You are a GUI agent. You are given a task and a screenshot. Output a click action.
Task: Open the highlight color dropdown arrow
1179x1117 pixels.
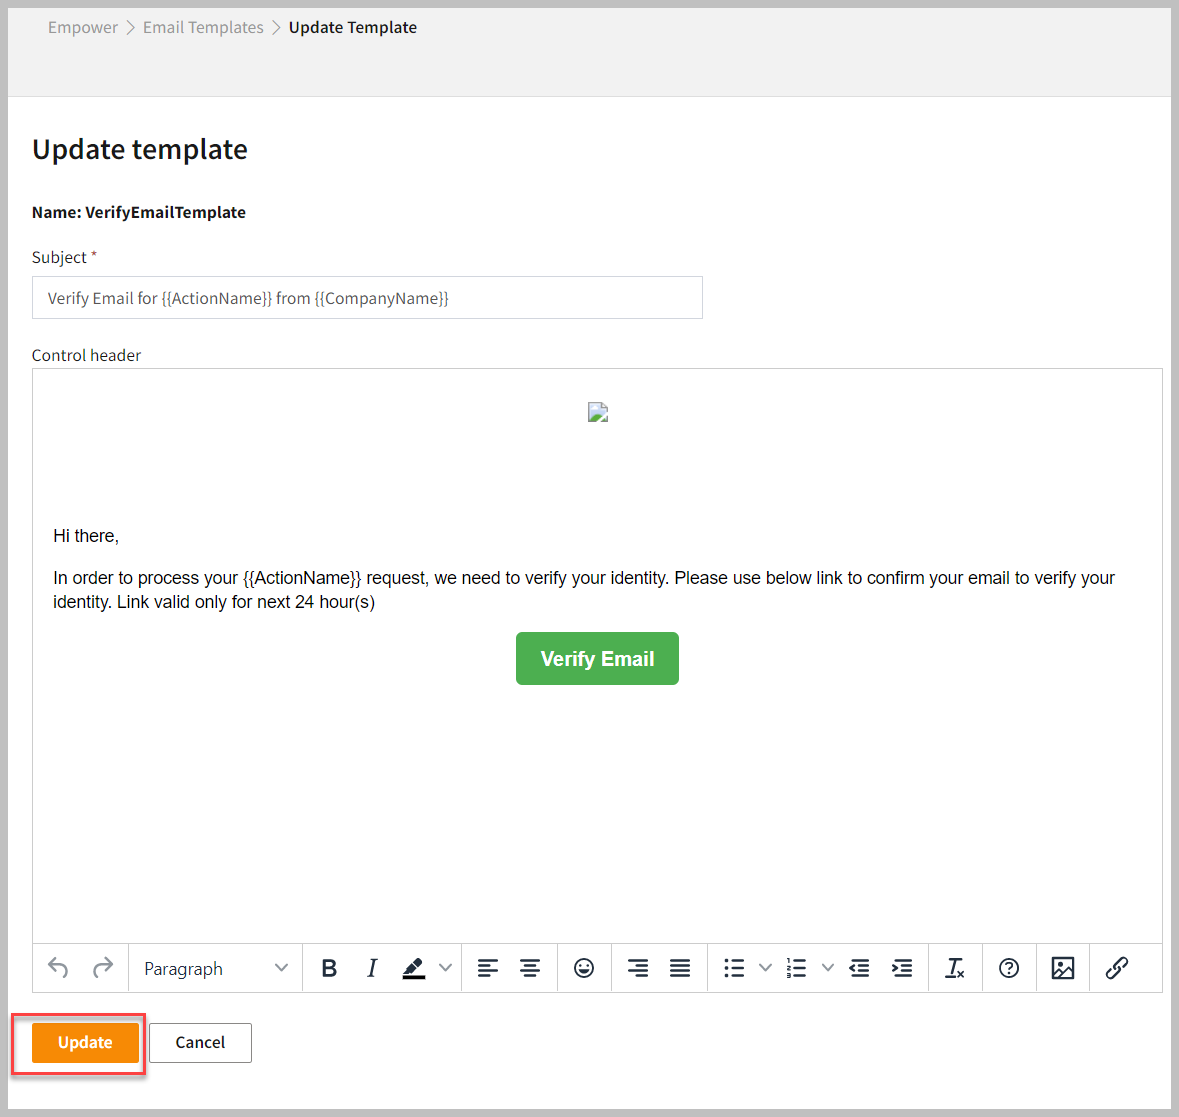click(x=446, y=968)
